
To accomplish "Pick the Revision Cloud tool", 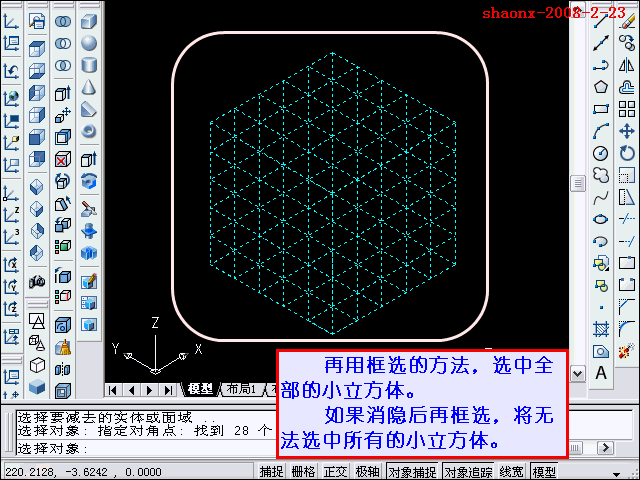I will [x=600, y=176].
